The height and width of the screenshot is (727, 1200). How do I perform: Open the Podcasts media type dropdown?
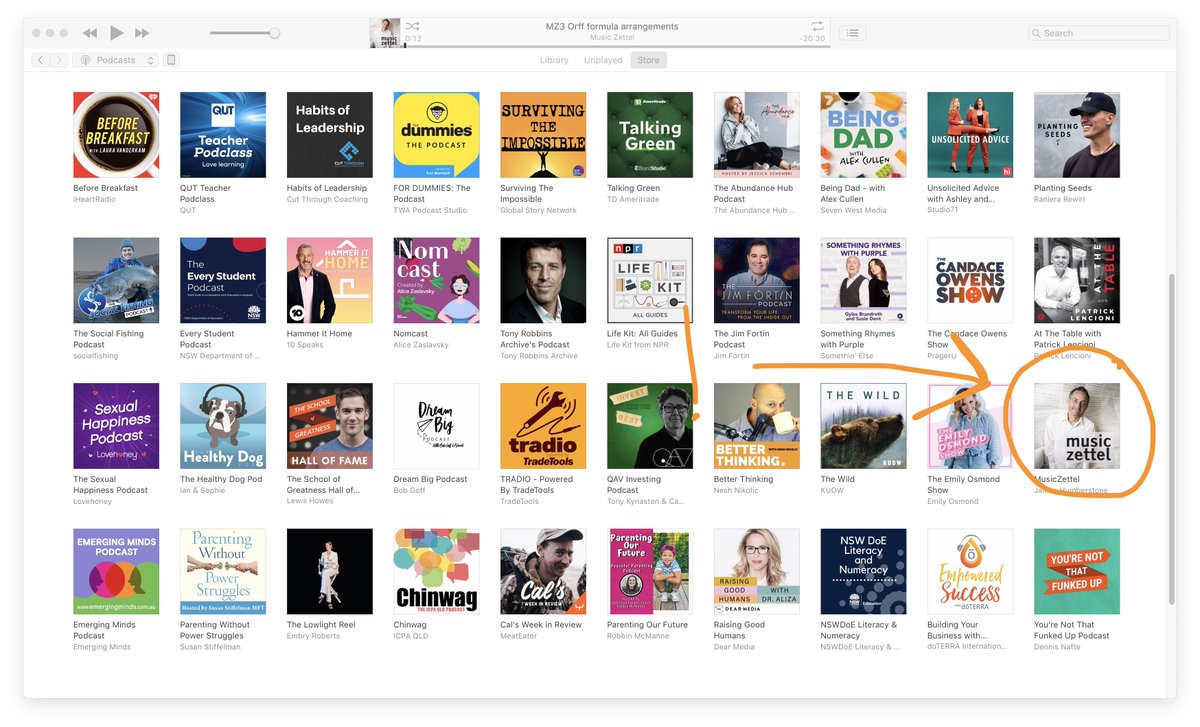116,60
